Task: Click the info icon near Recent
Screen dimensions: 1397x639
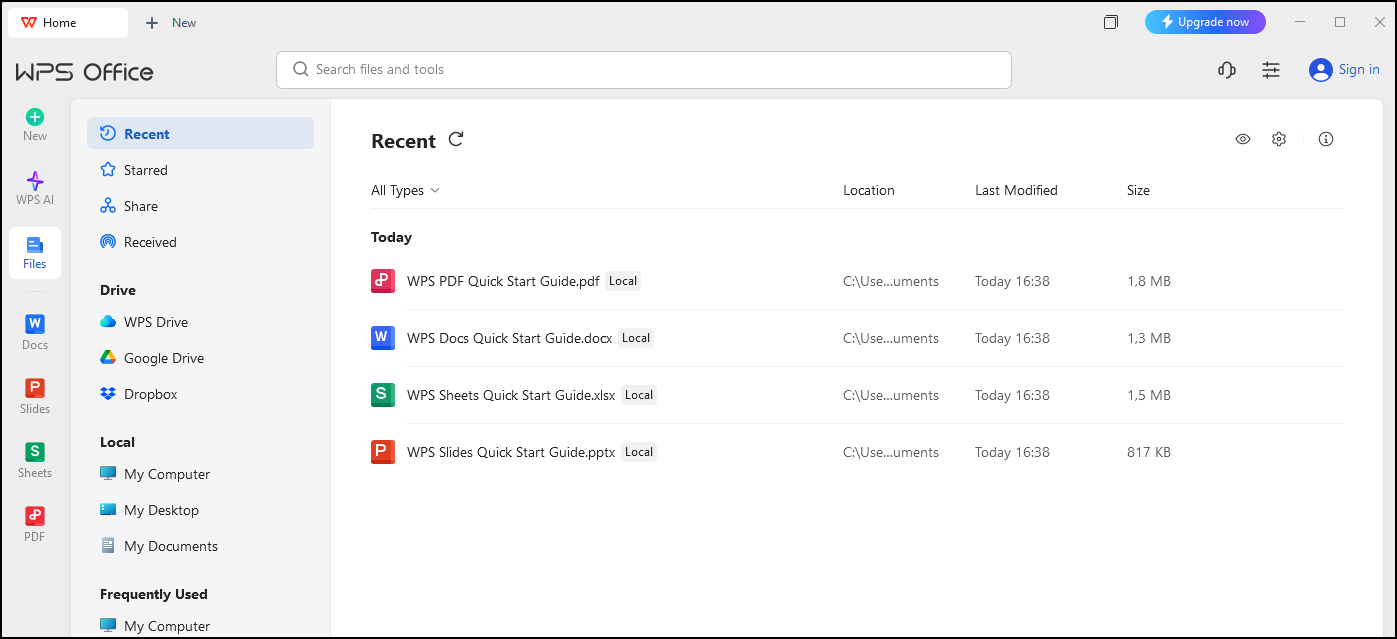Action: (x=1325, y=139)
